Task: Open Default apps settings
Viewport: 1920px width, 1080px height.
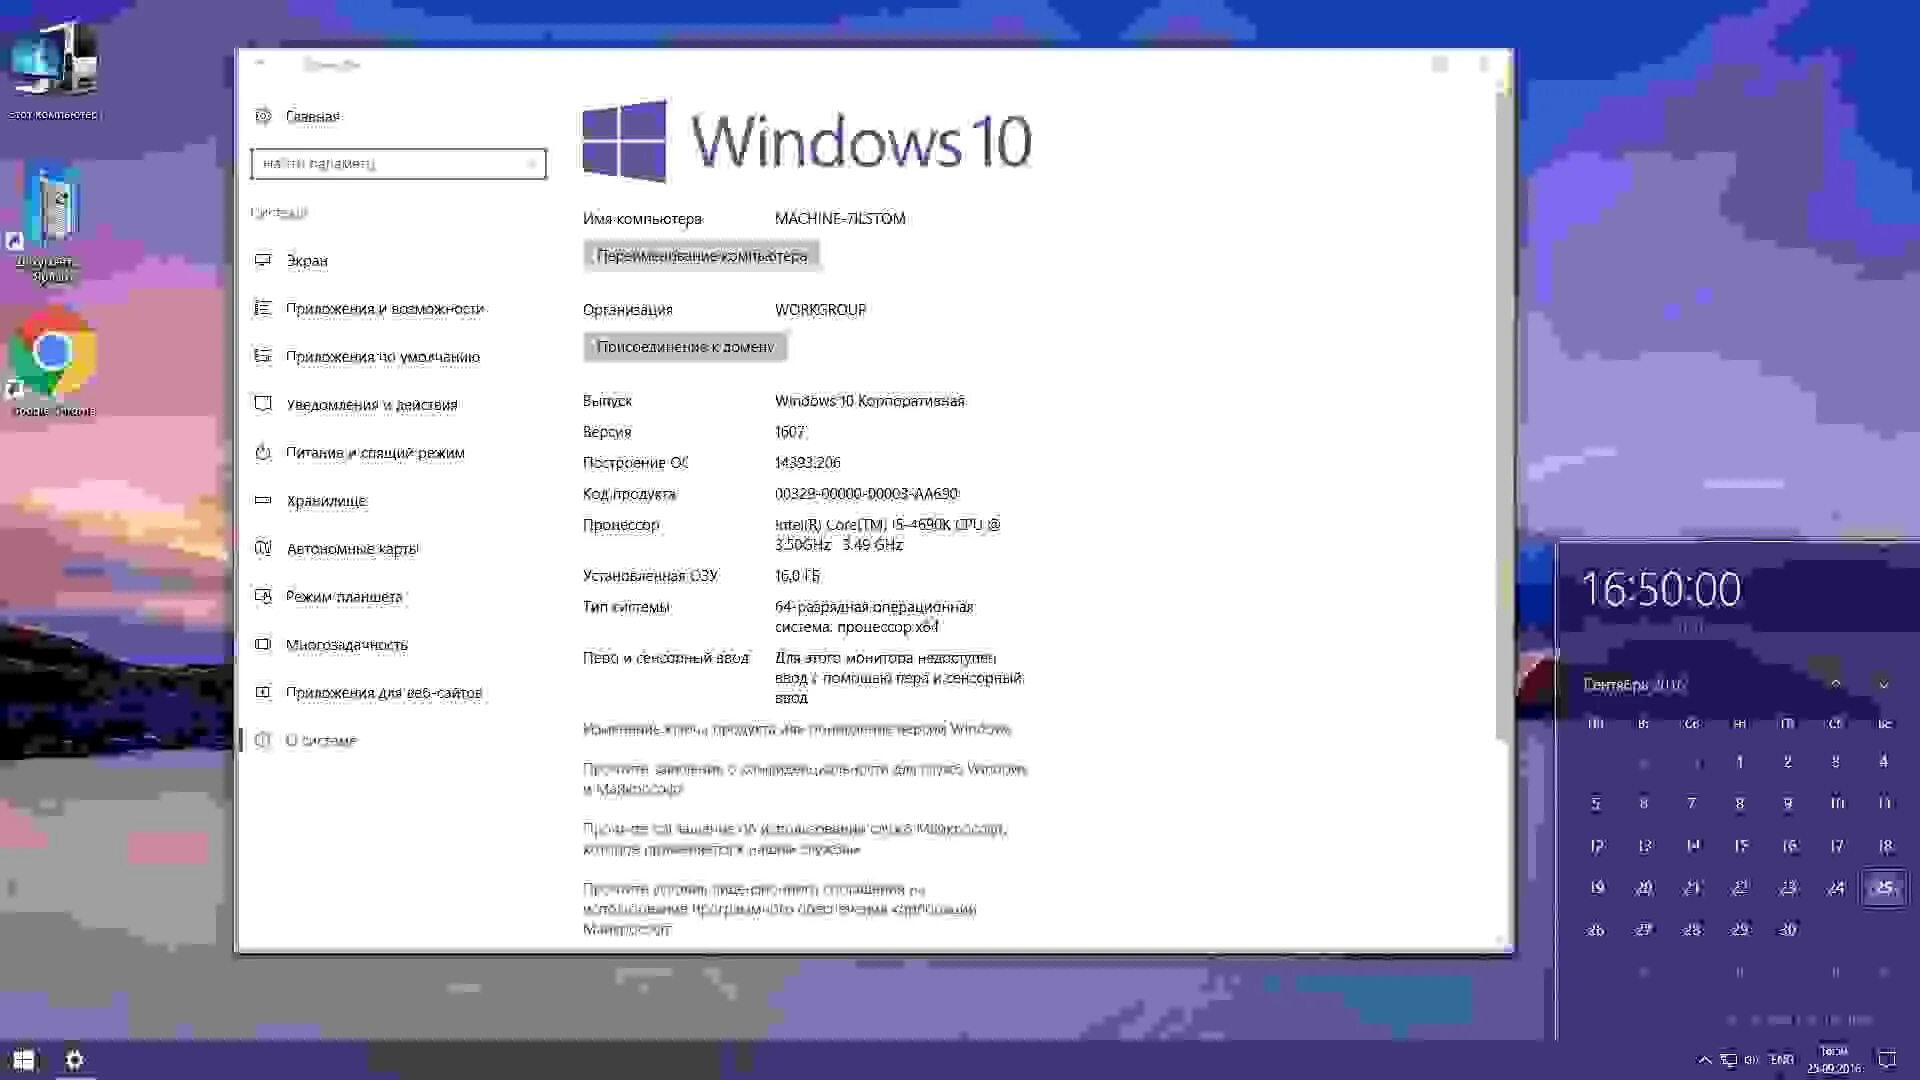Action: pos(383,356)
